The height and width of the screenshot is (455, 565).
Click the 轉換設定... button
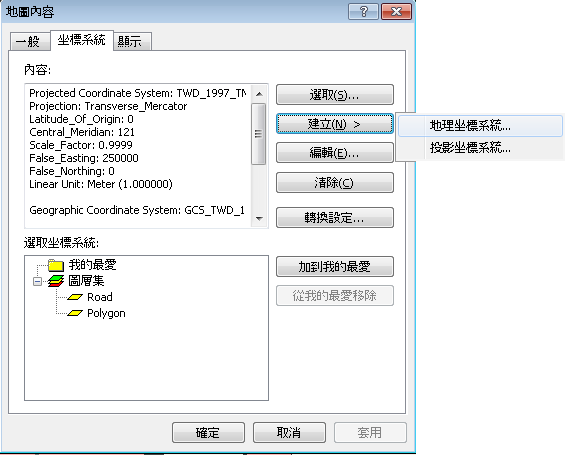334,218
